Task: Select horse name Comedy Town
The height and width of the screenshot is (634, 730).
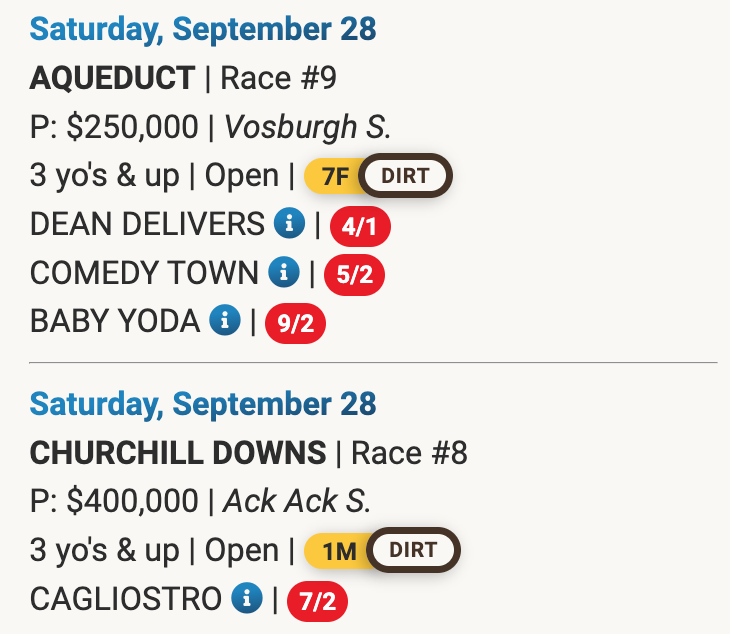Action: tap(144, 272)
